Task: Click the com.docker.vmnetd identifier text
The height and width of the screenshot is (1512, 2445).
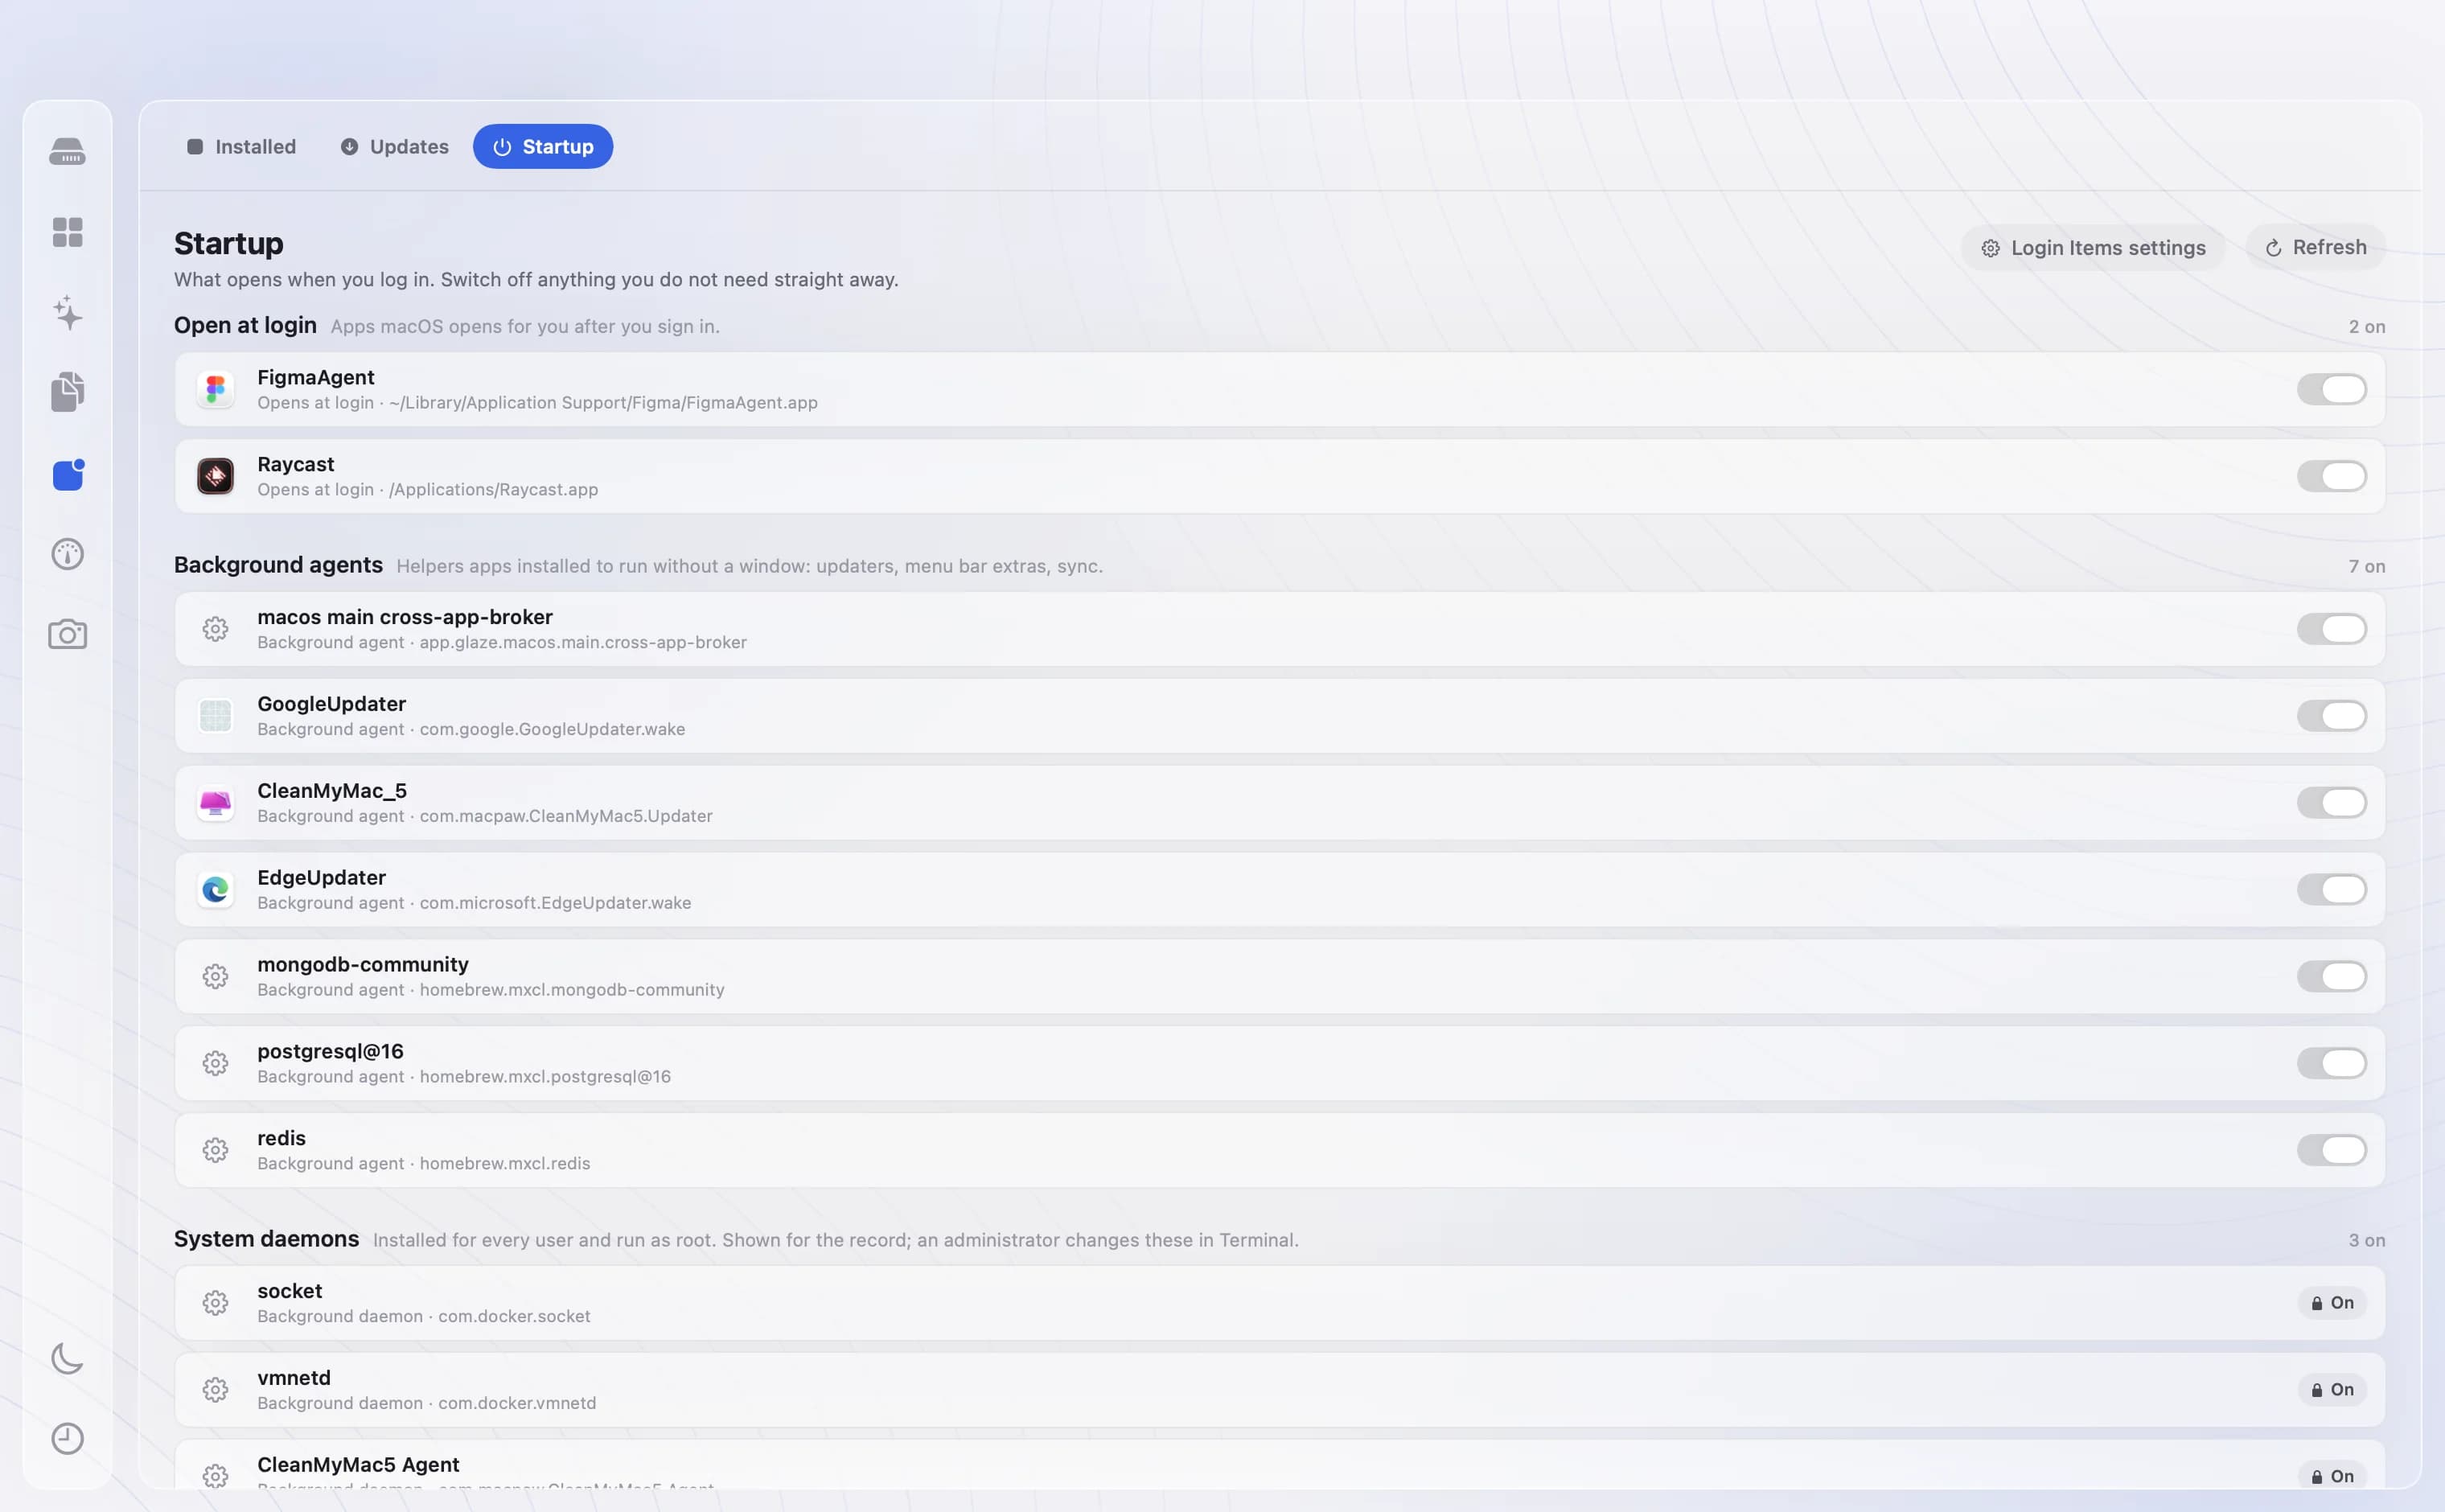Action: click(x=517, y=1404)
